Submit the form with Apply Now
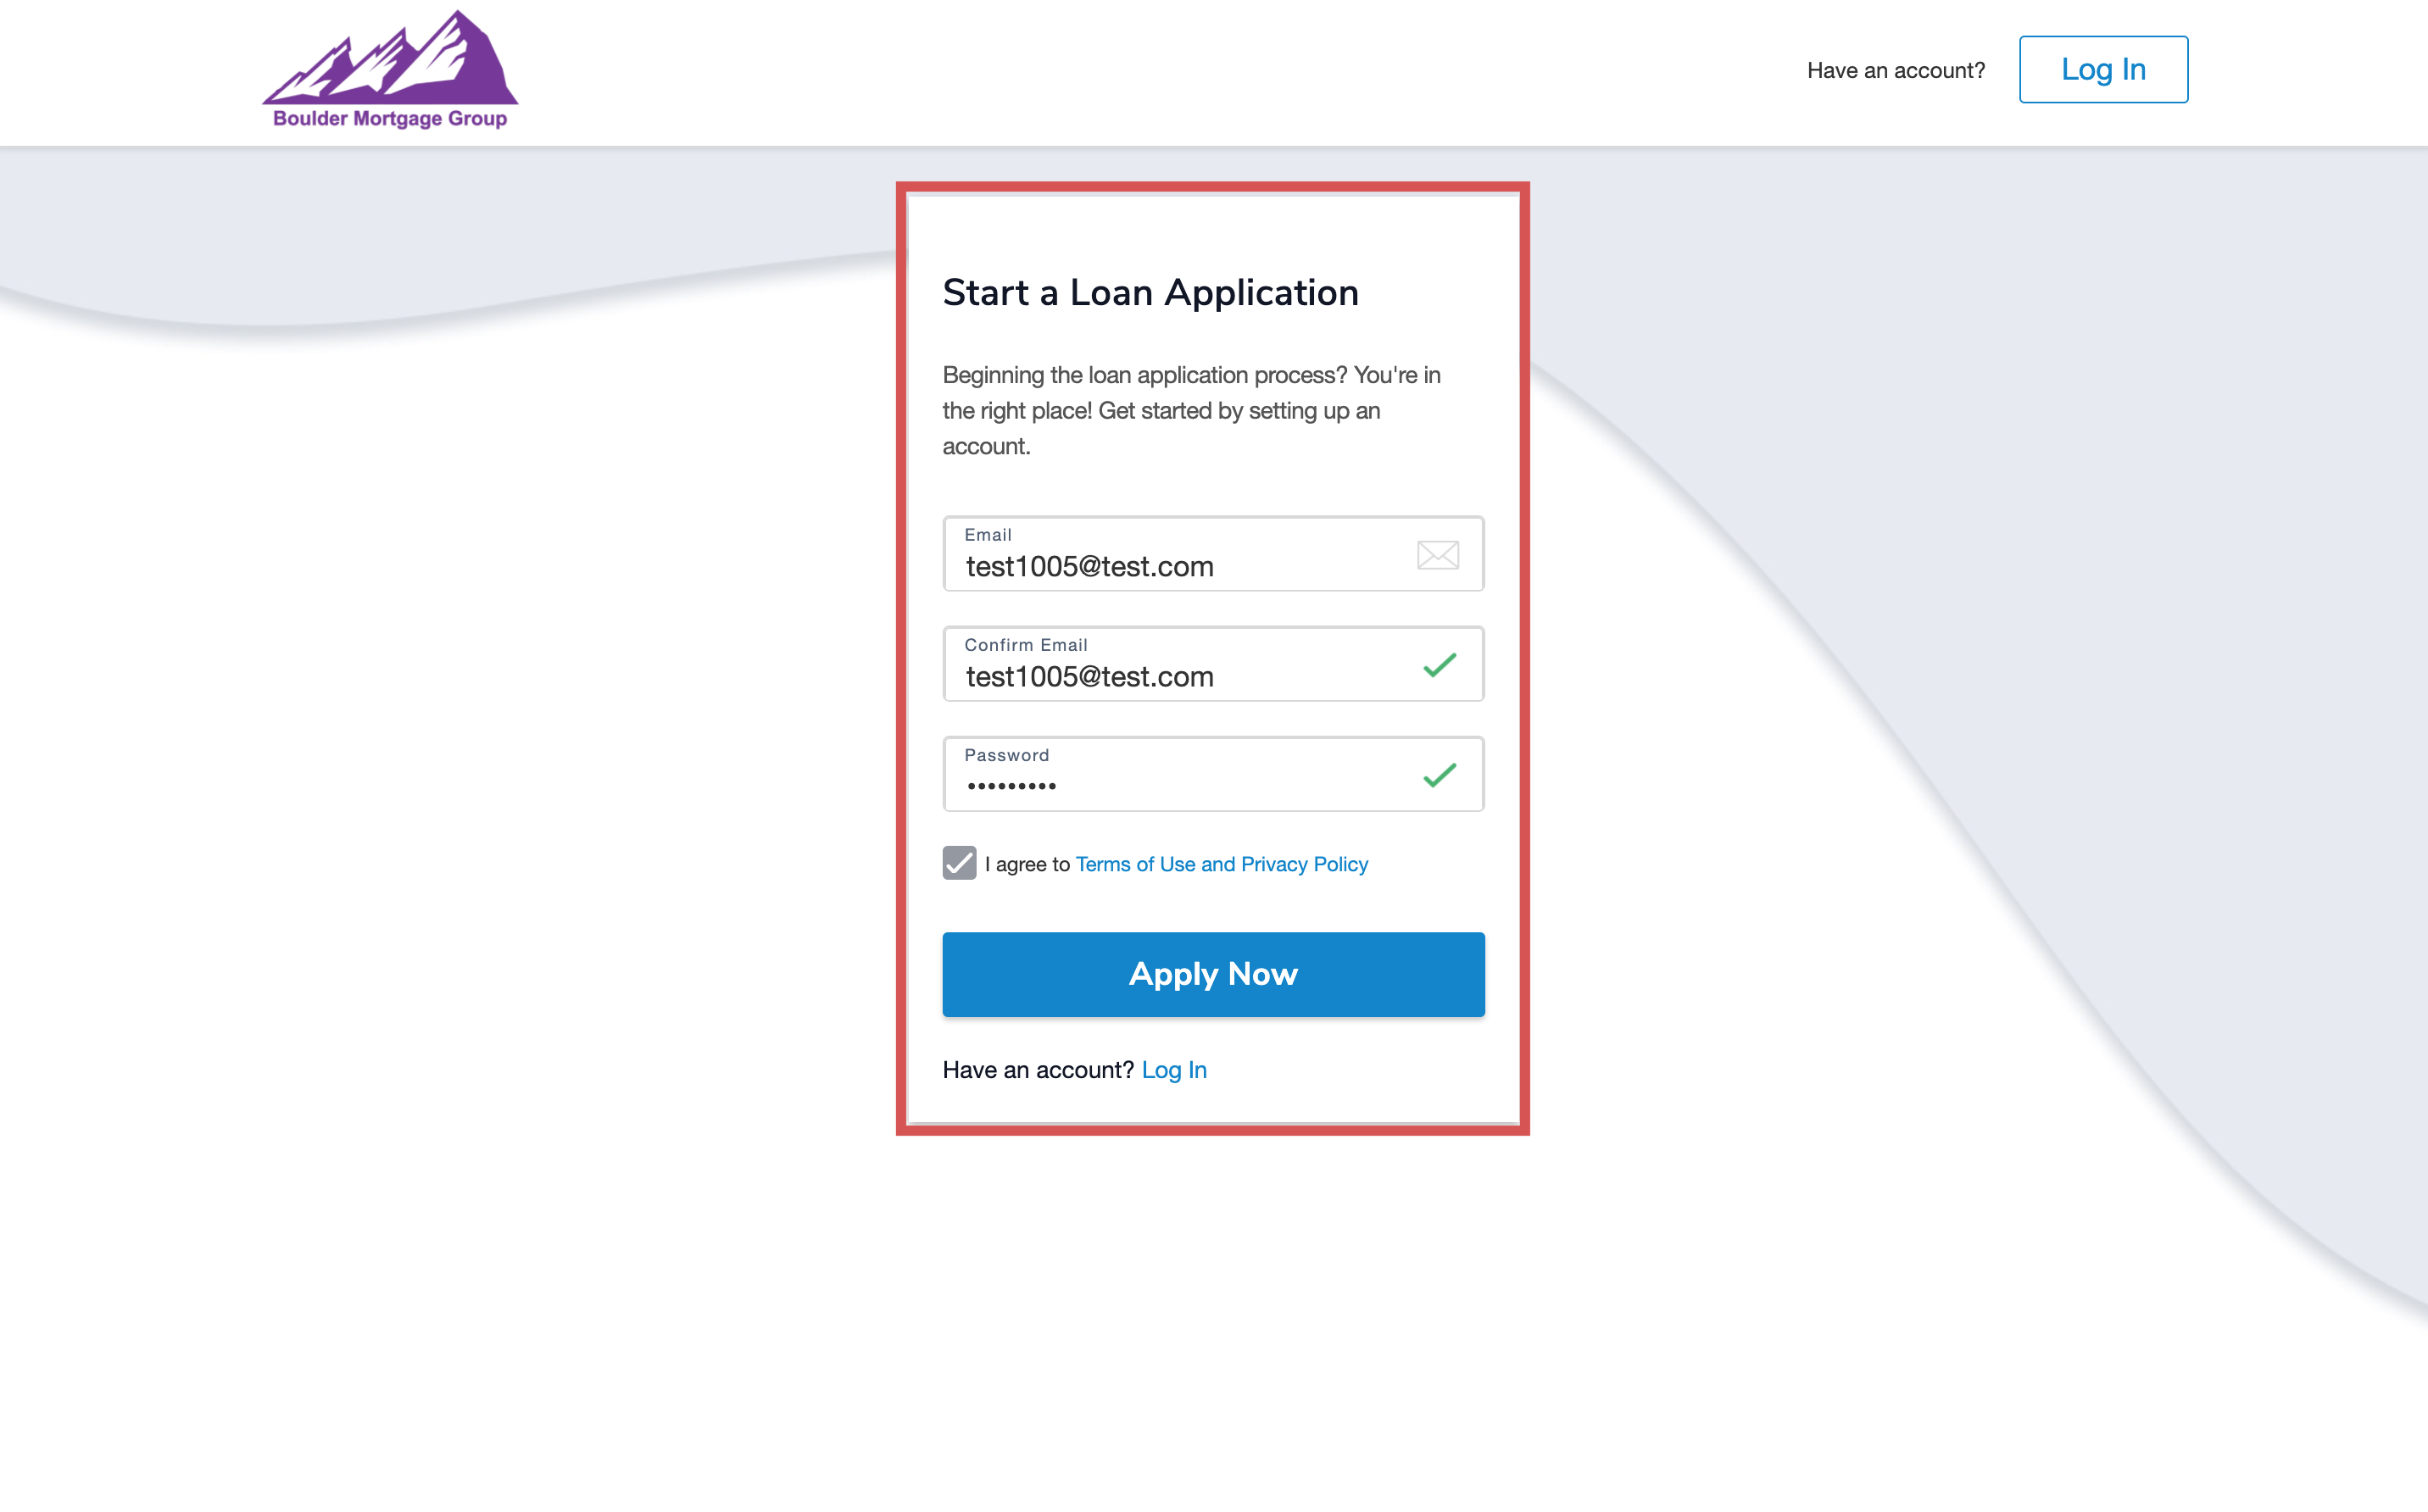The height and width of the screenshot is (1512, 2428). pyautogui.click(x=1213, y=974)
